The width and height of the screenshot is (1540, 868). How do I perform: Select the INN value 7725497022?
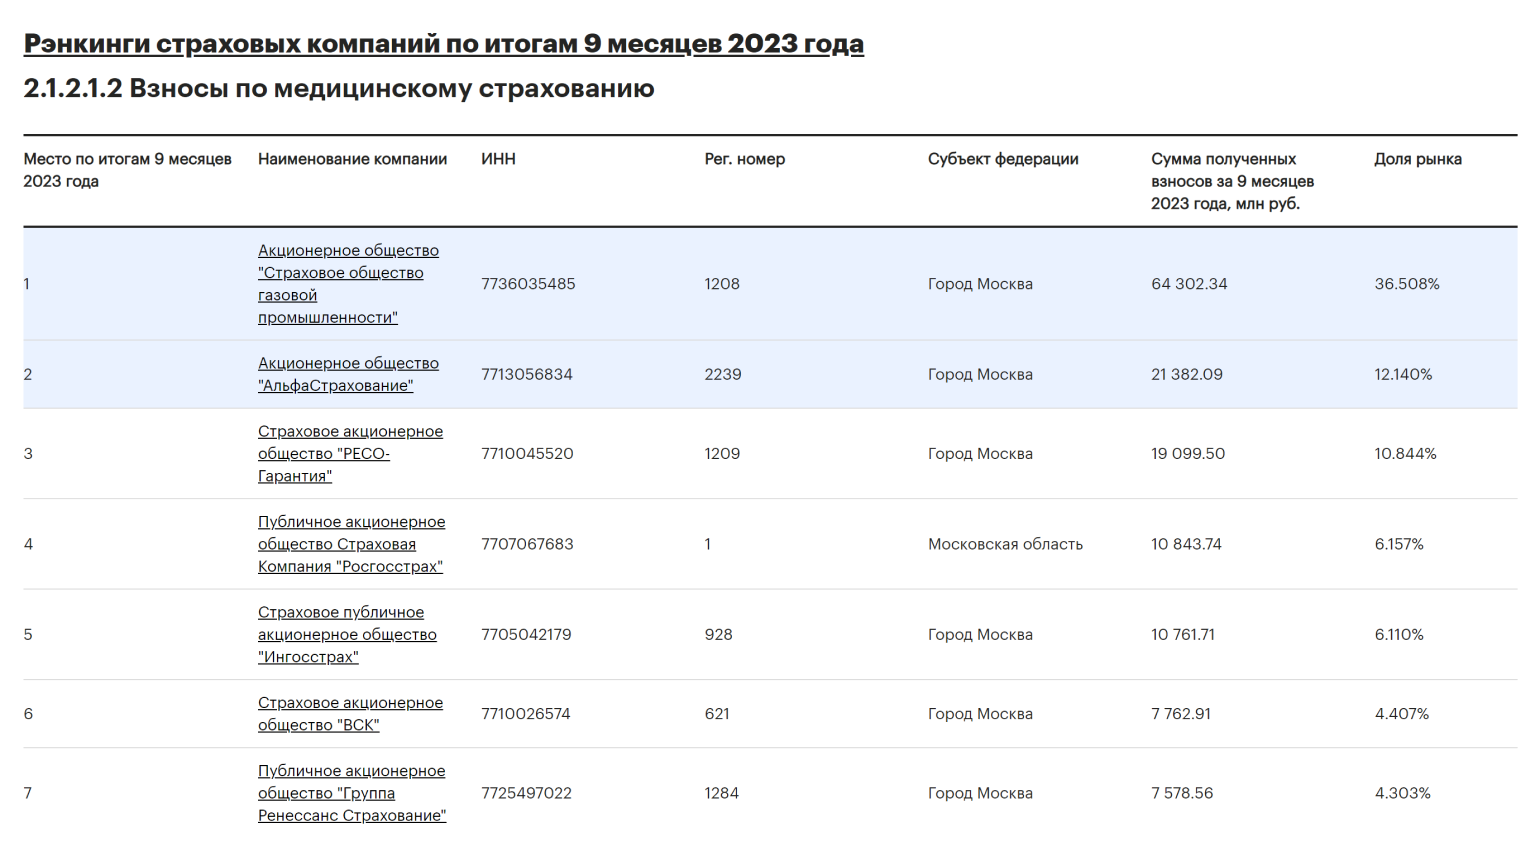click(x=526, y=793)
